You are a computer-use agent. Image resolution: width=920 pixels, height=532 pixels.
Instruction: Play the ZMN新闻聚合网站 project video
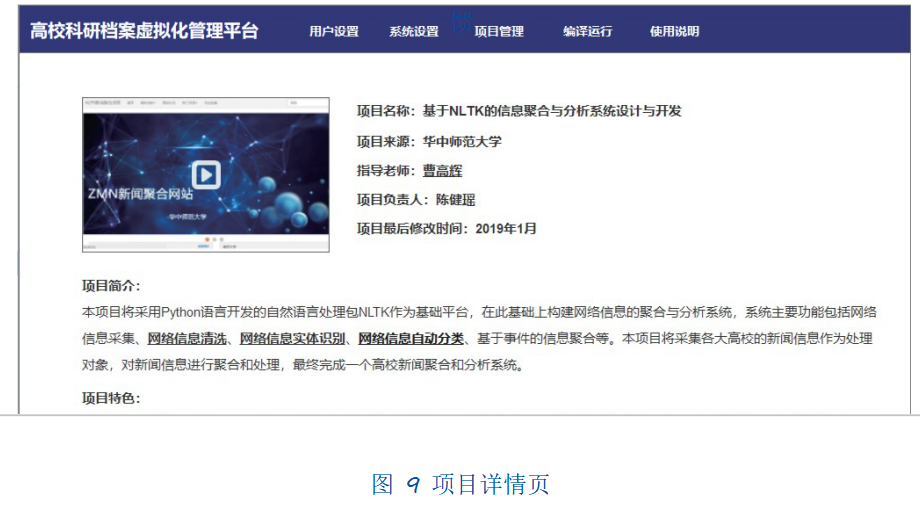tap(206, 175)
